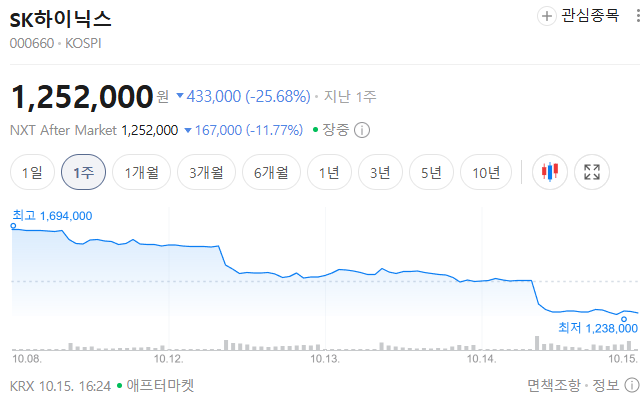The image size is (644, 405).
Task: Click the info icon next to 장중
Action: pos(362,130)
